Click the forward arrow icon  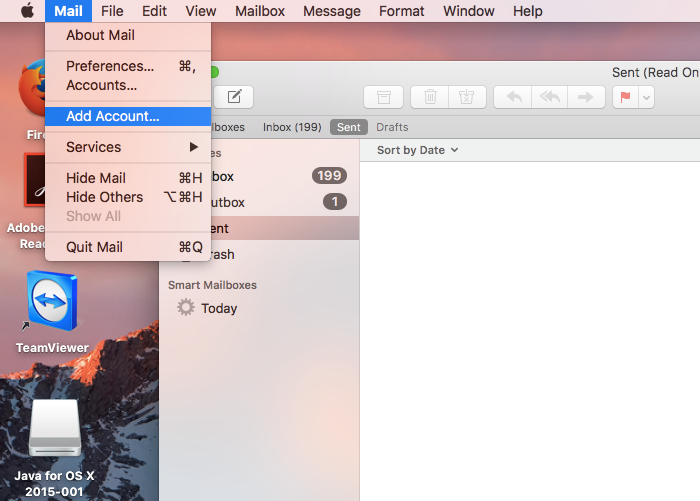click(586, 97)
